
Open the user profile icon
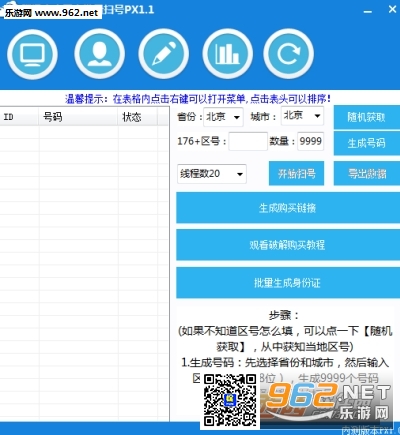99,54
